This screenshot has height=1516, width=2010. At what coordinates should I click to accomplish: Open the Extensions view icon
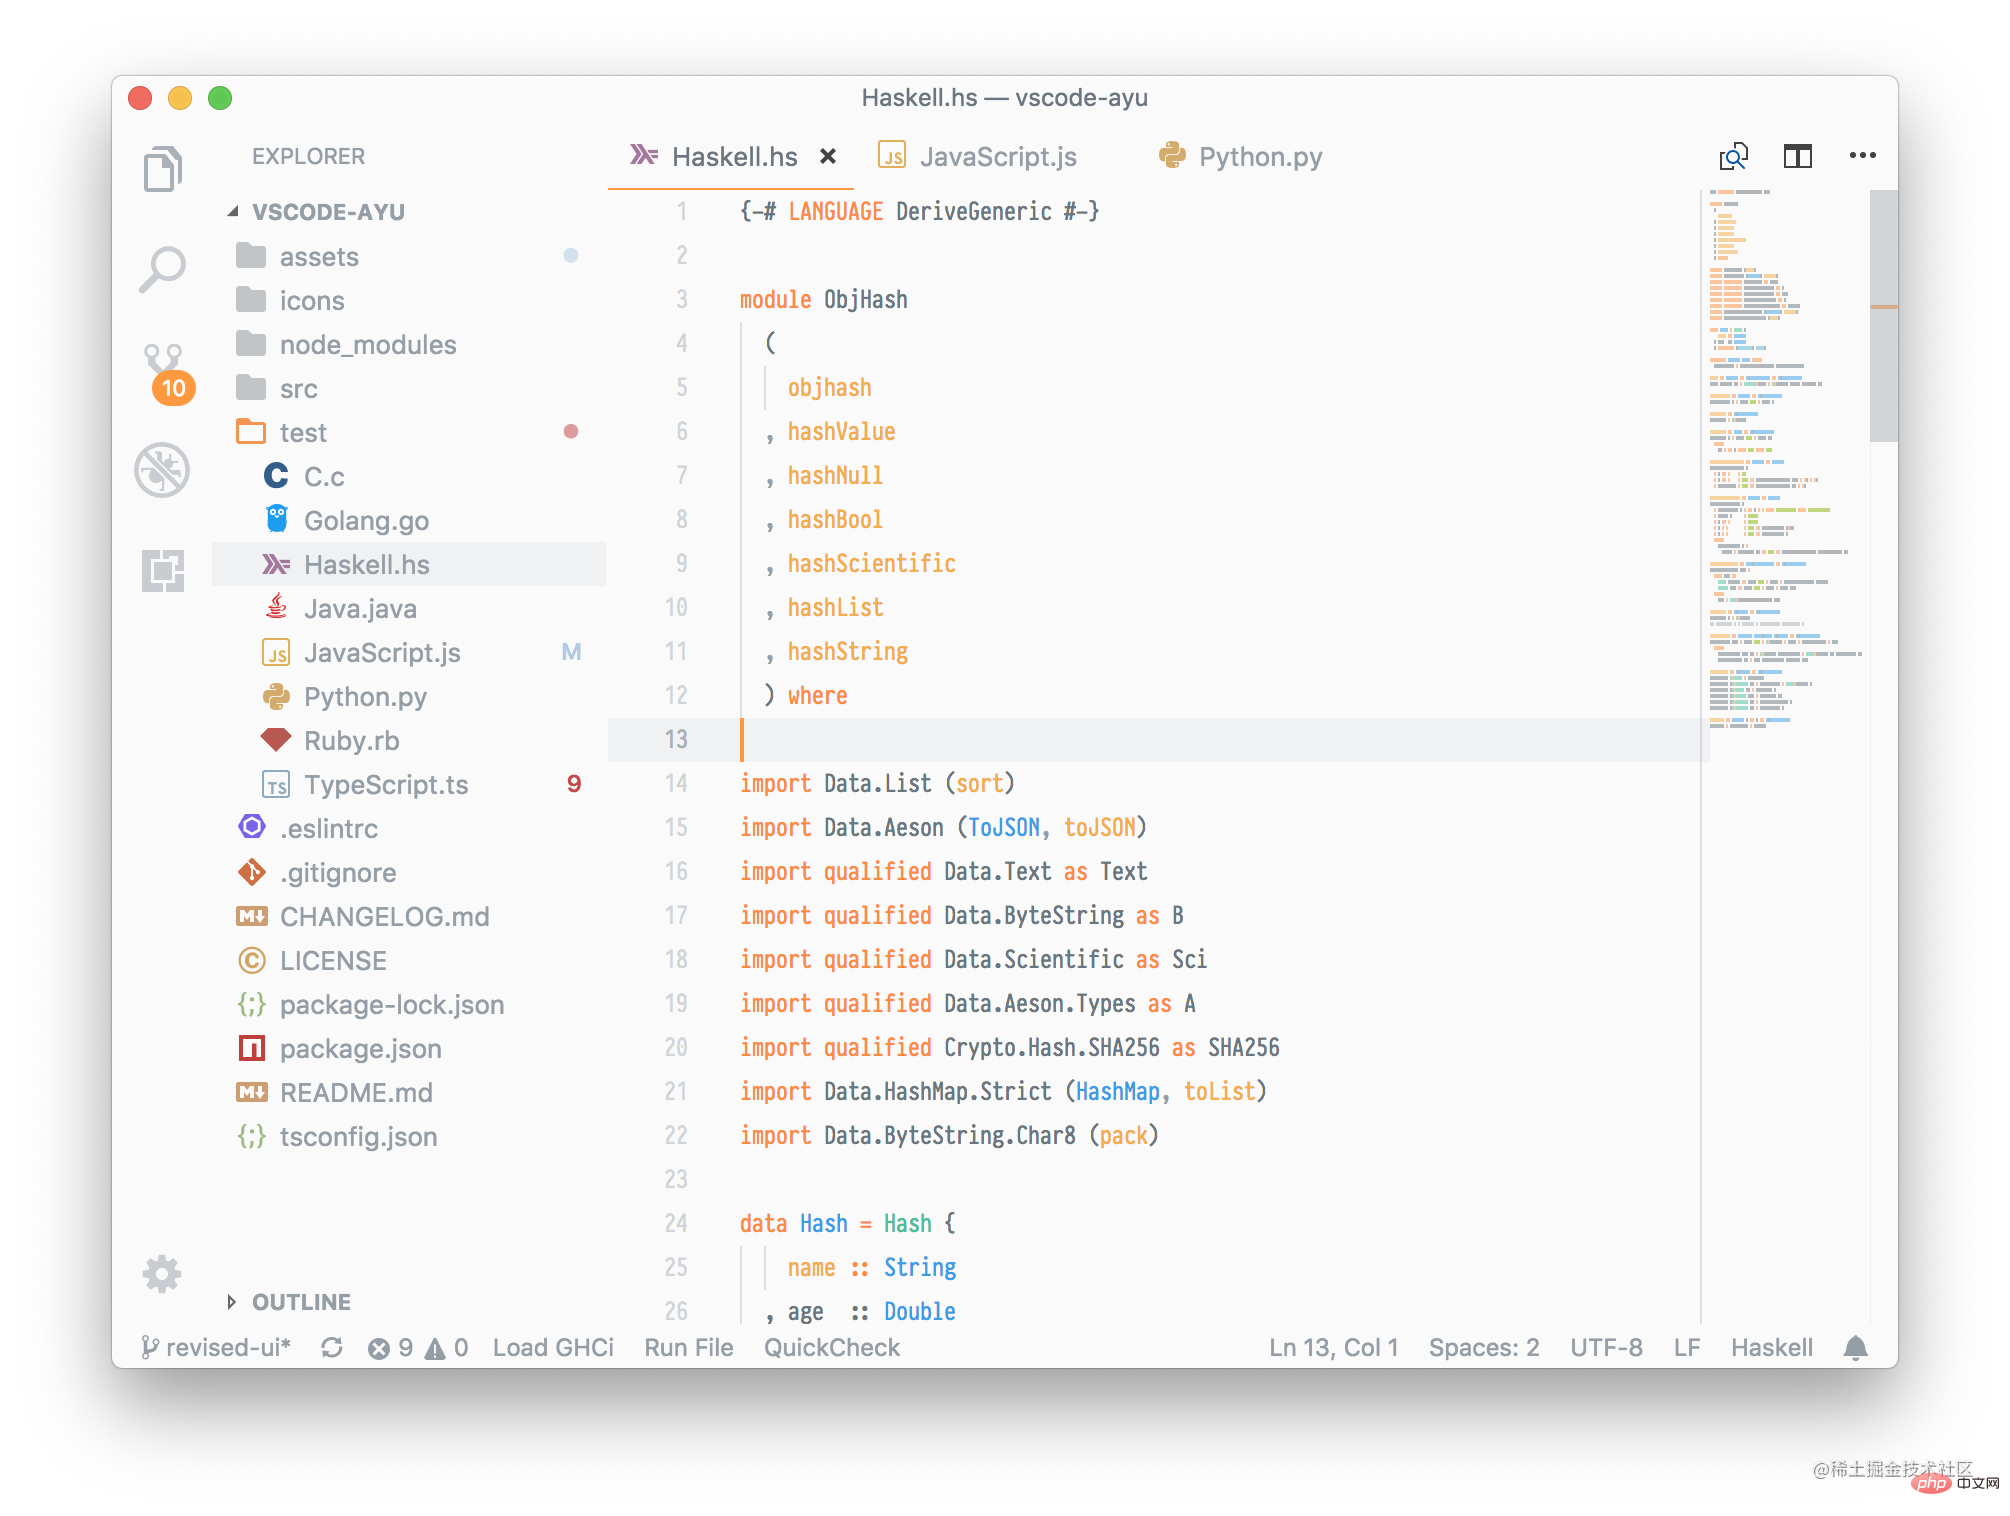point(162,571)
